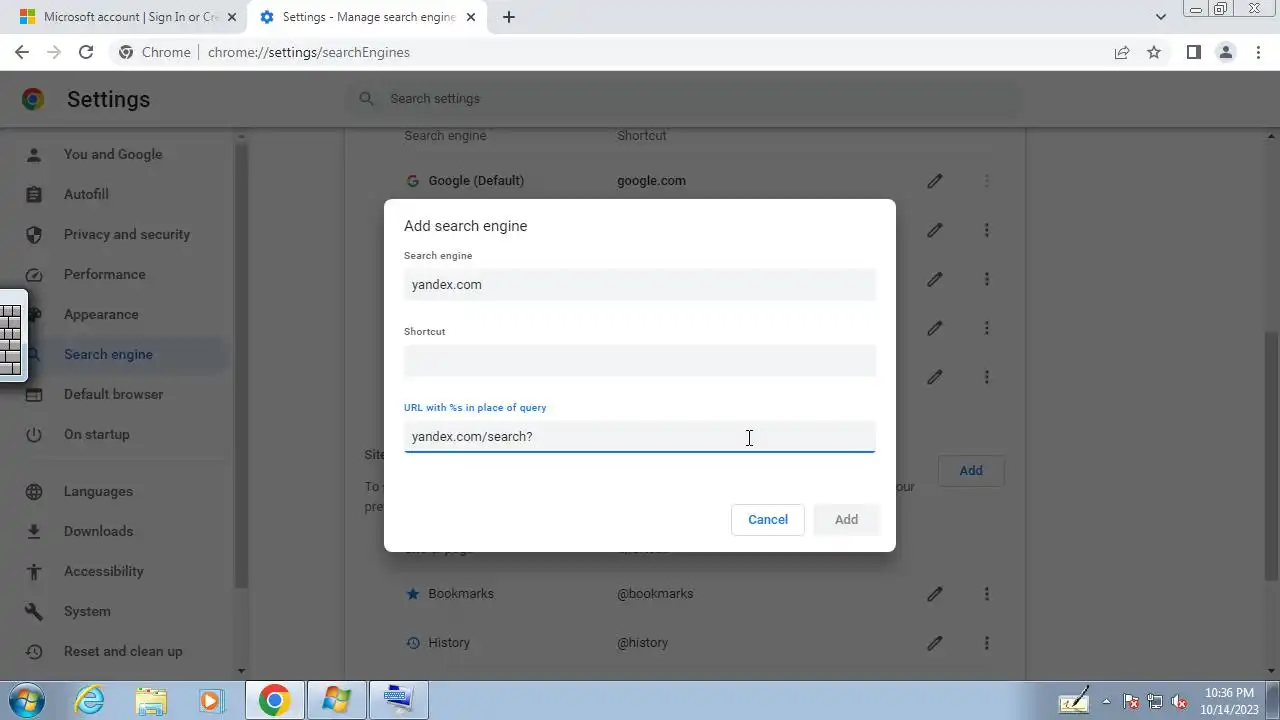1280x720 pixels.
Task: Click the empty Shortcut field
Action: [x=640, y=361]
